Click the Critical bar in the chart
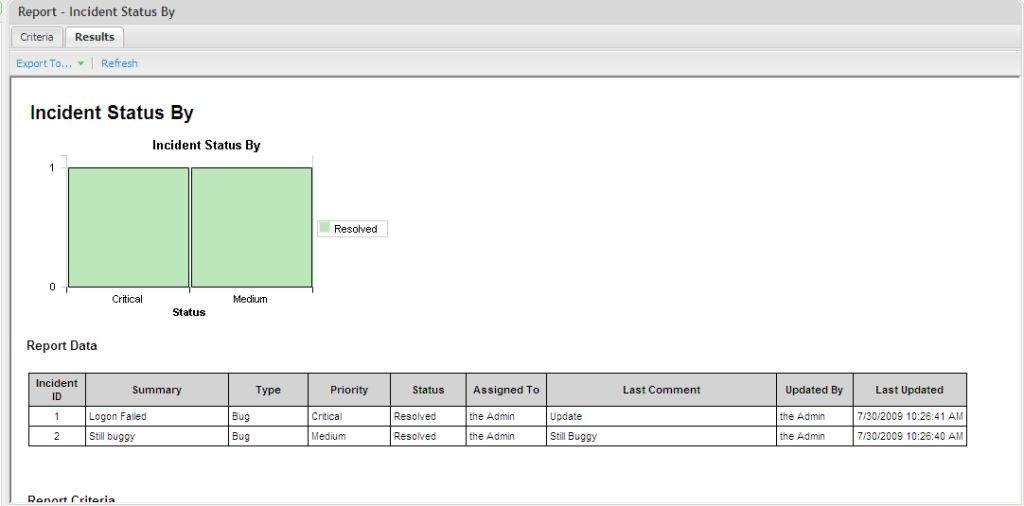The height and width of the screenshot is (506, 1024). 128,227
